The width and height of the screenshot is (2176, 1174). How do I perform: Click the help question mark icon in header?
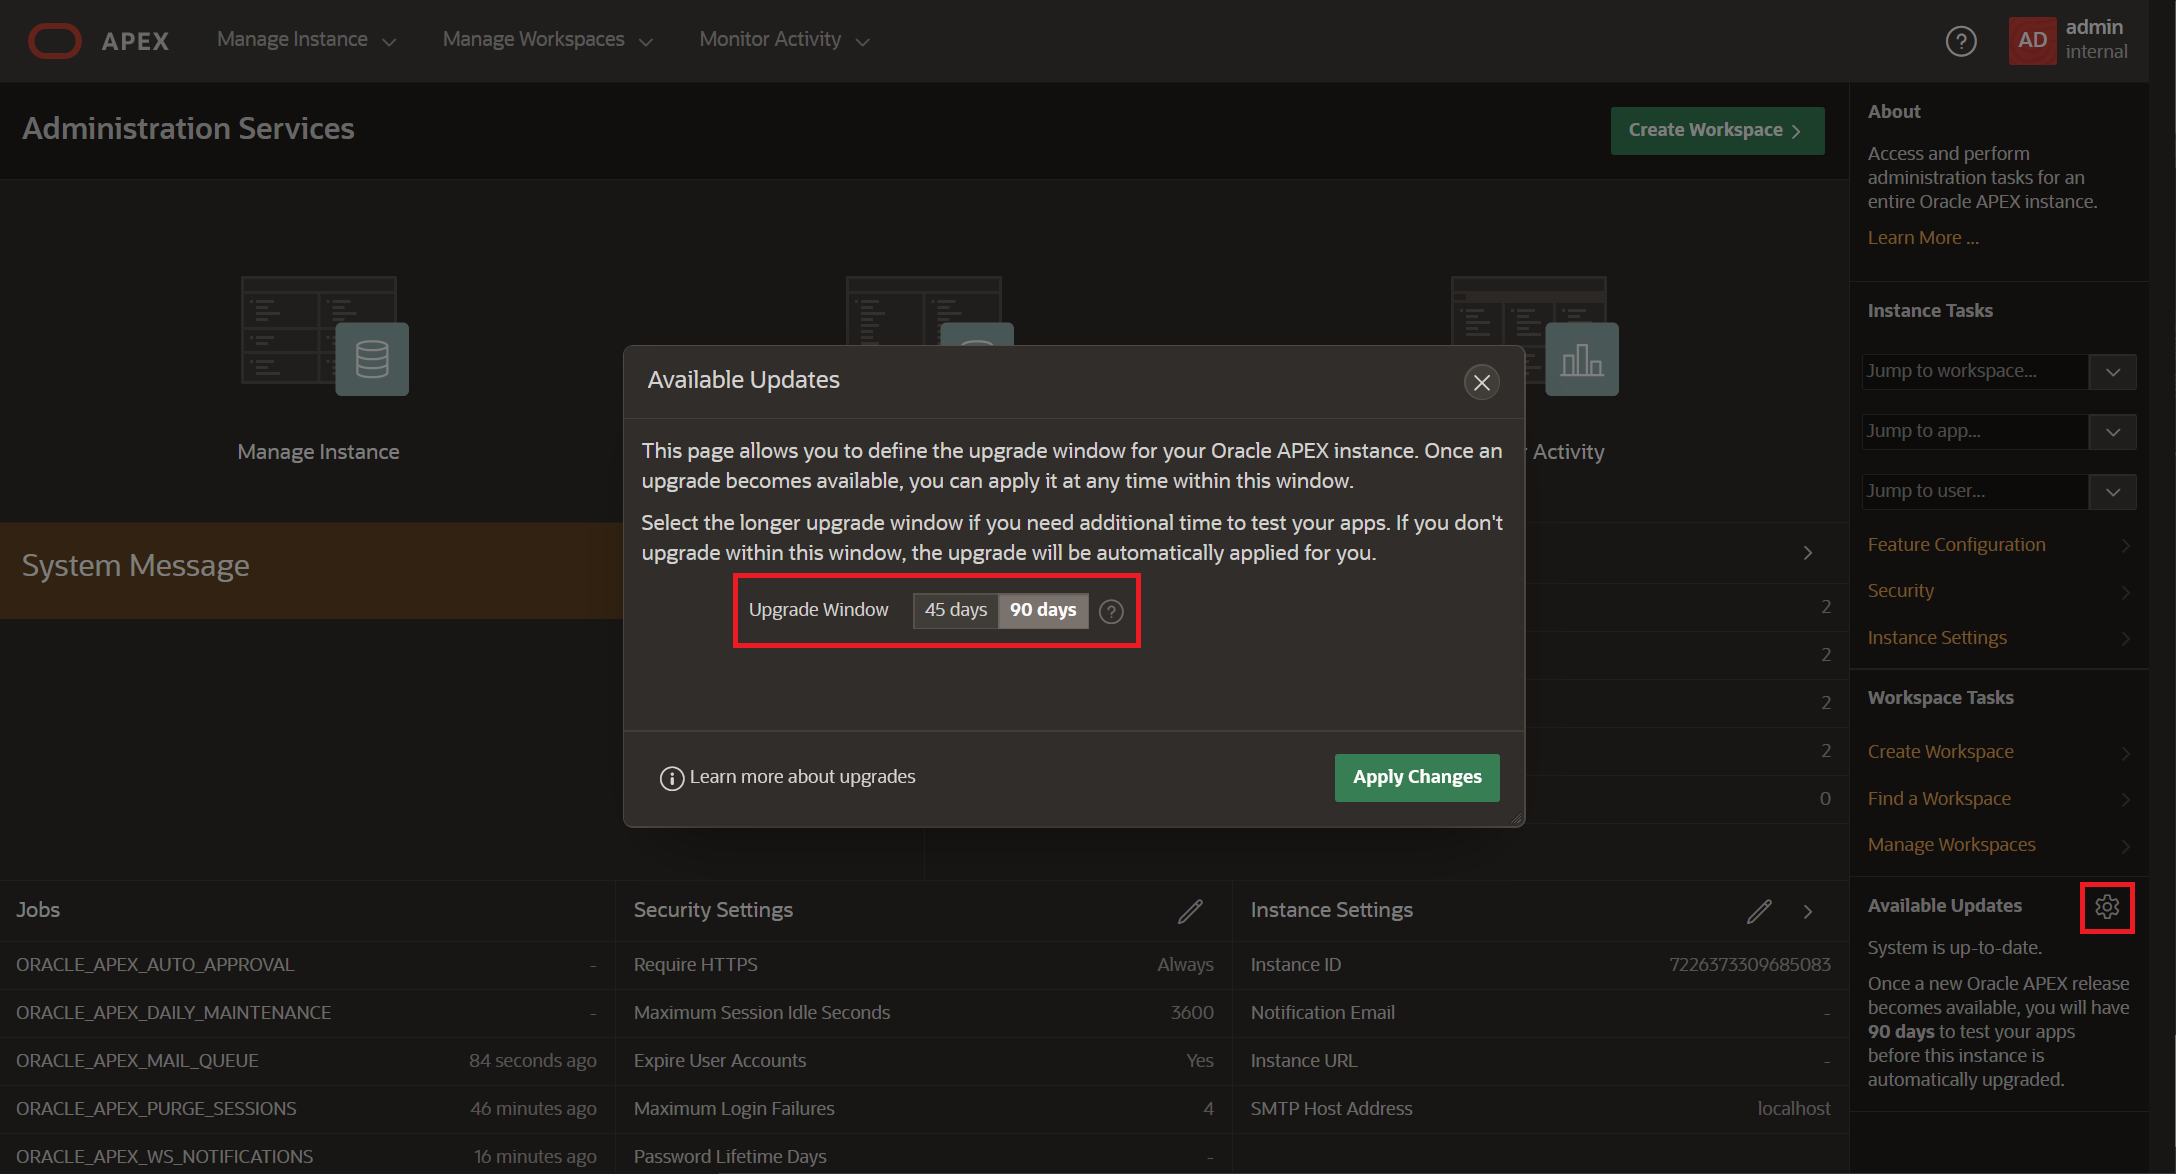click(1961, 41)
